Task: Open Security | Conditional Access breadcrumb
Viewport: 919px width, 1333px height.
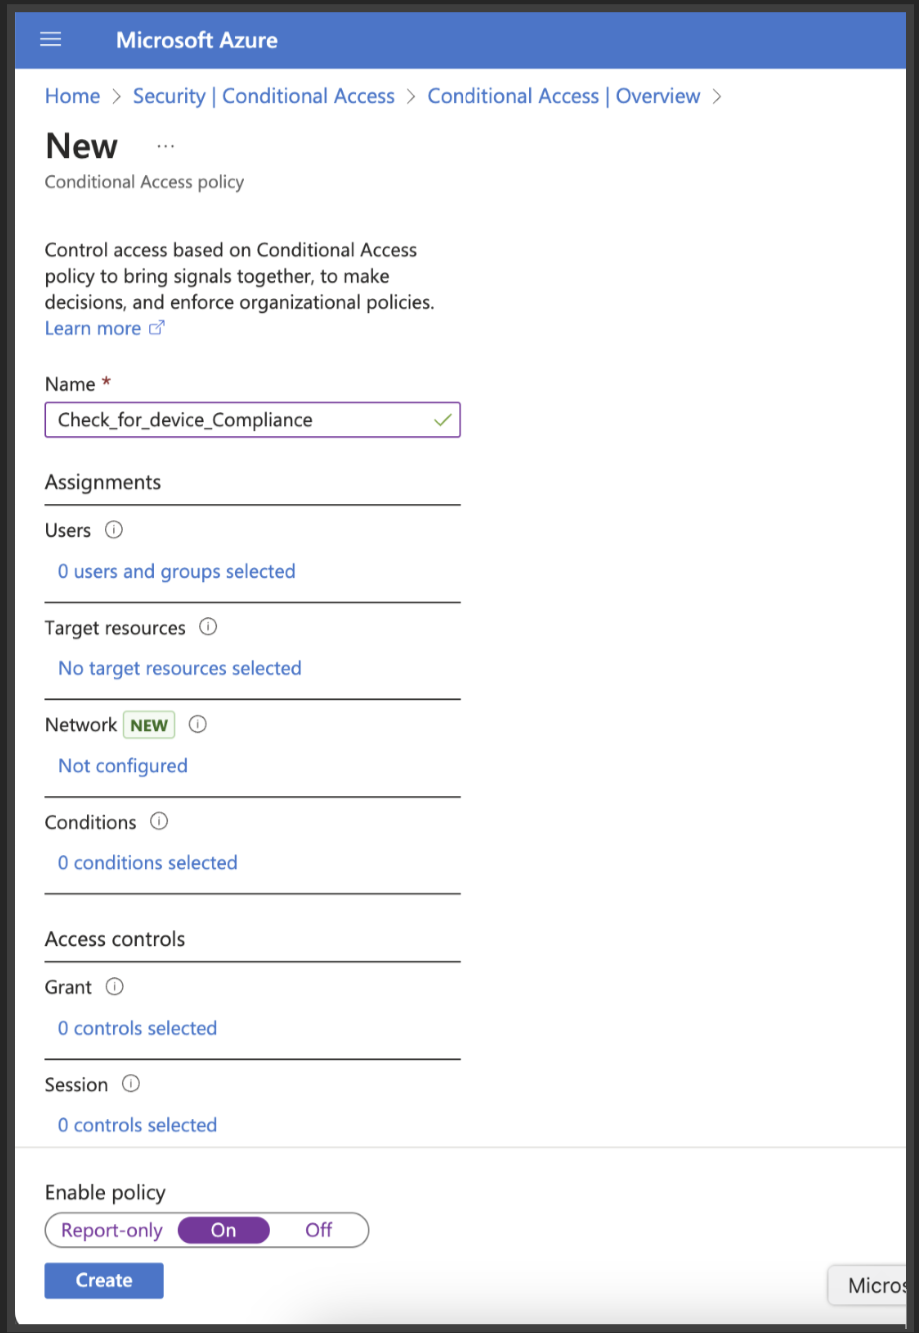Action: 264,96
